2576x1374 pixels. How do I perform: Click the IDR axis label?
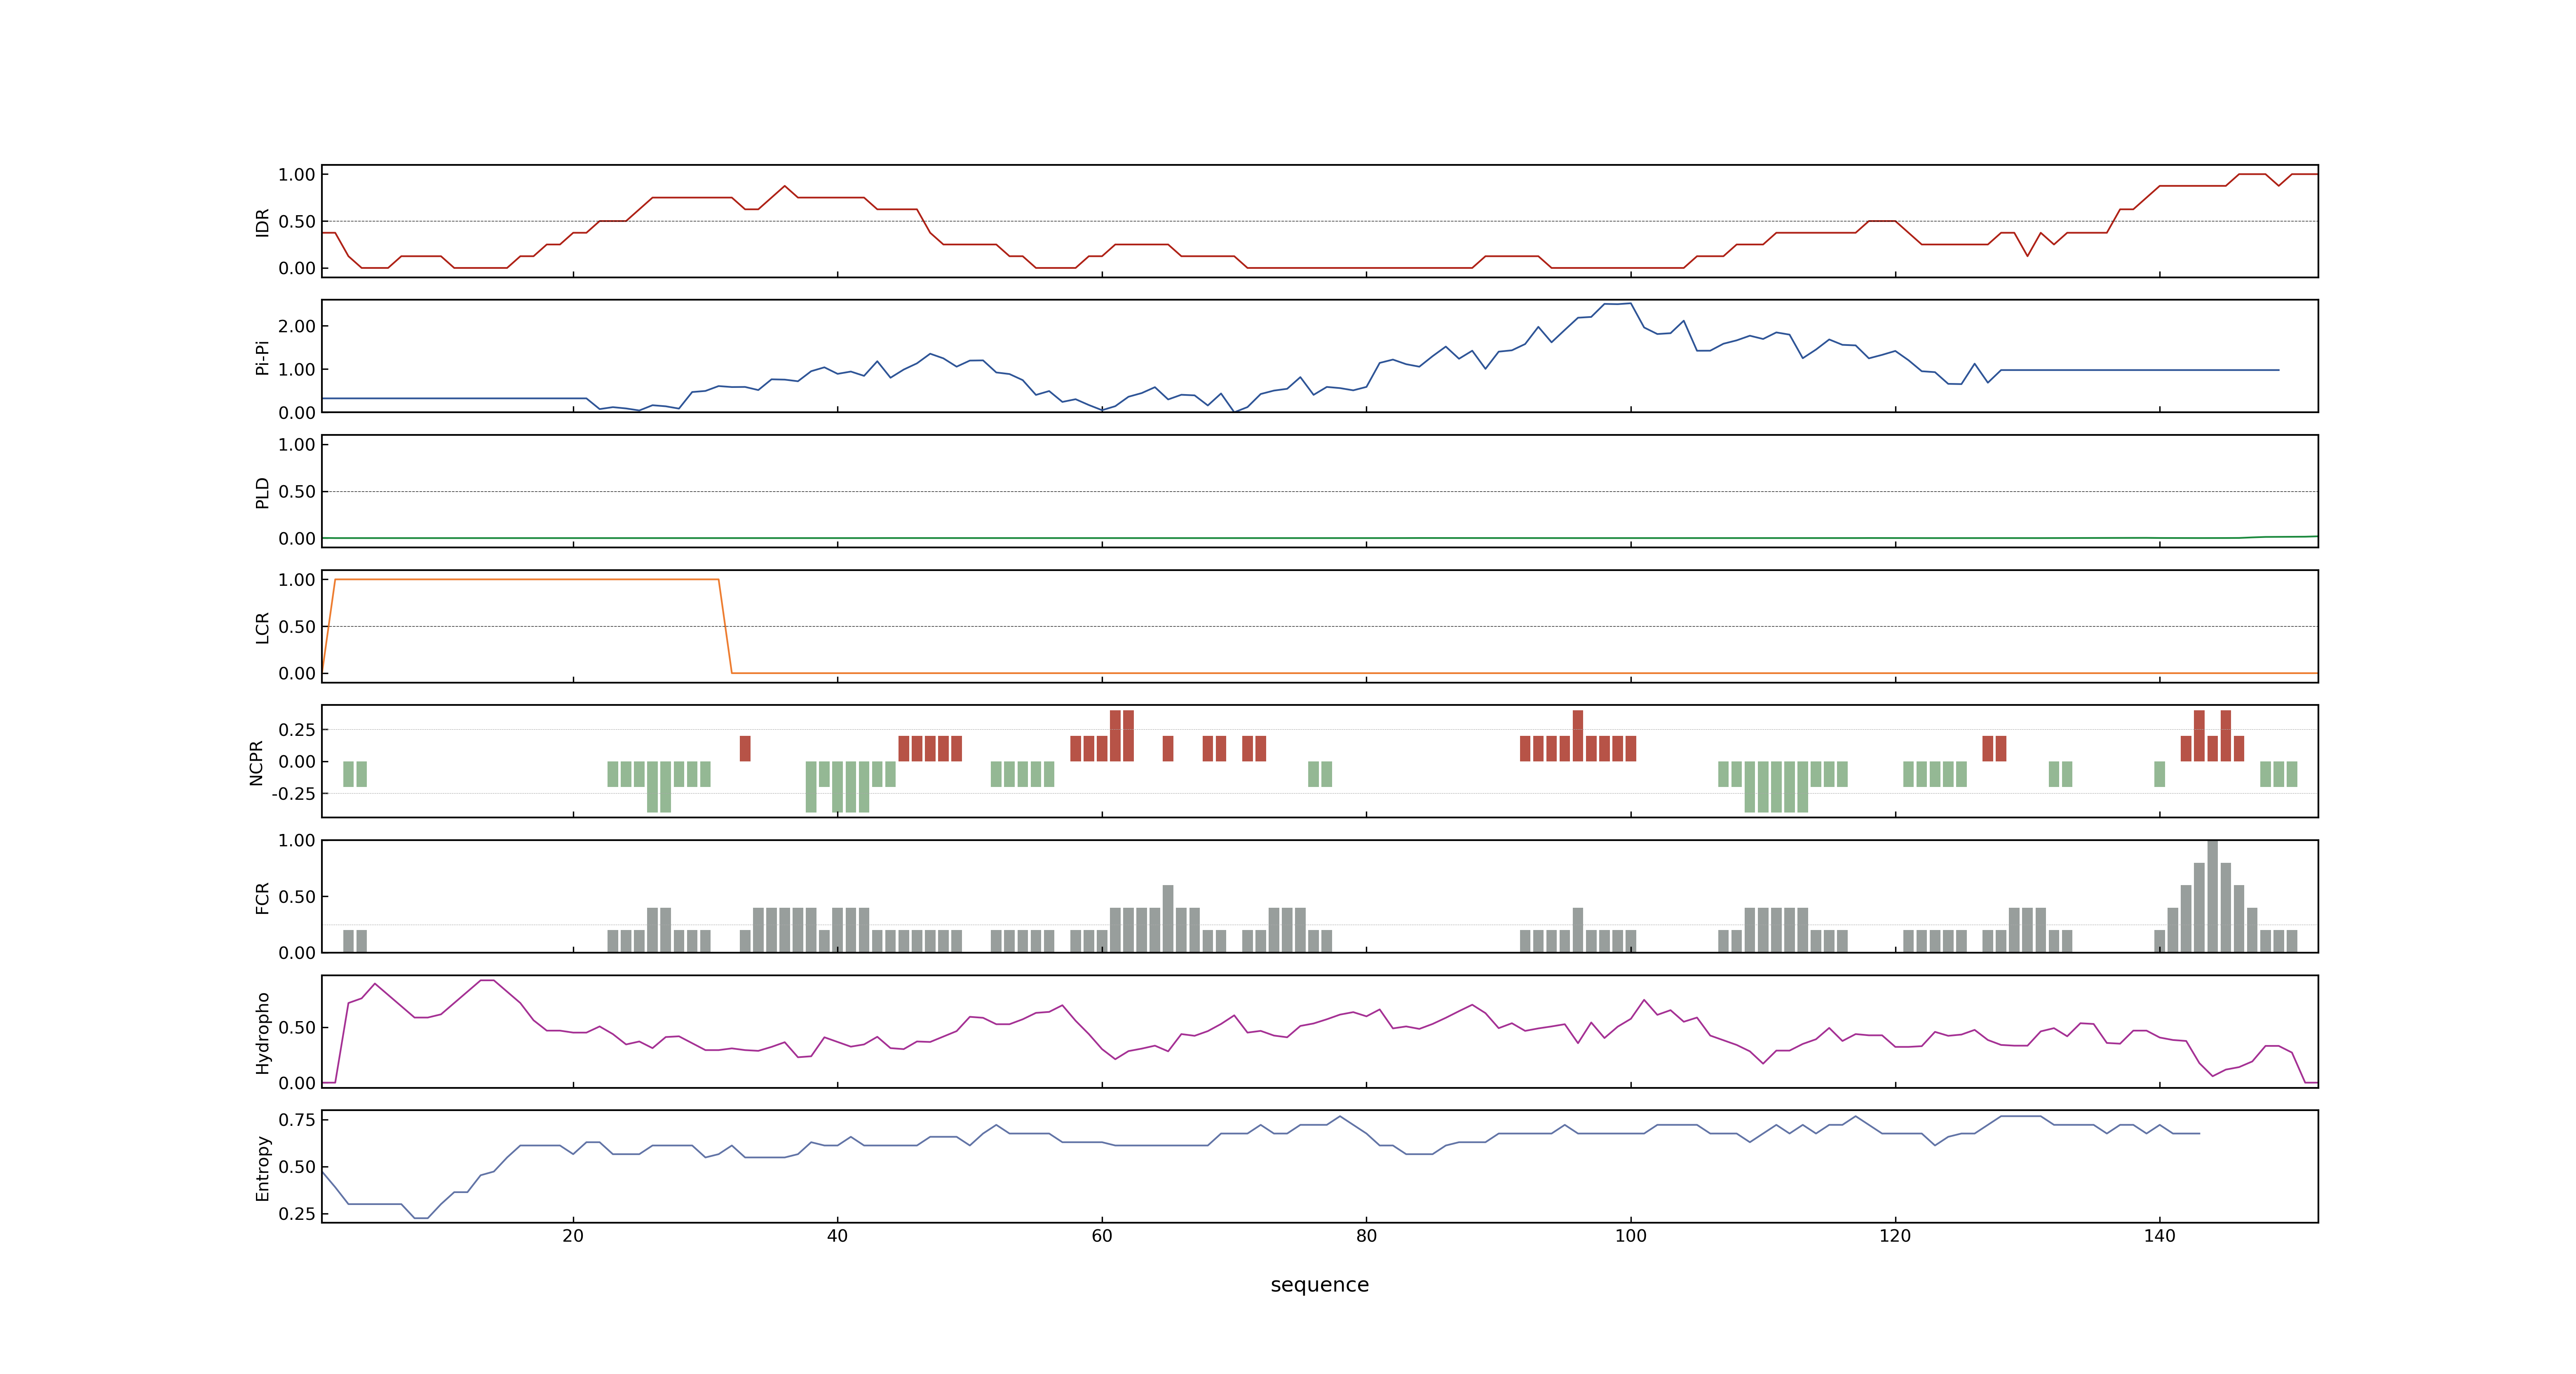click(x=262, y=222)
